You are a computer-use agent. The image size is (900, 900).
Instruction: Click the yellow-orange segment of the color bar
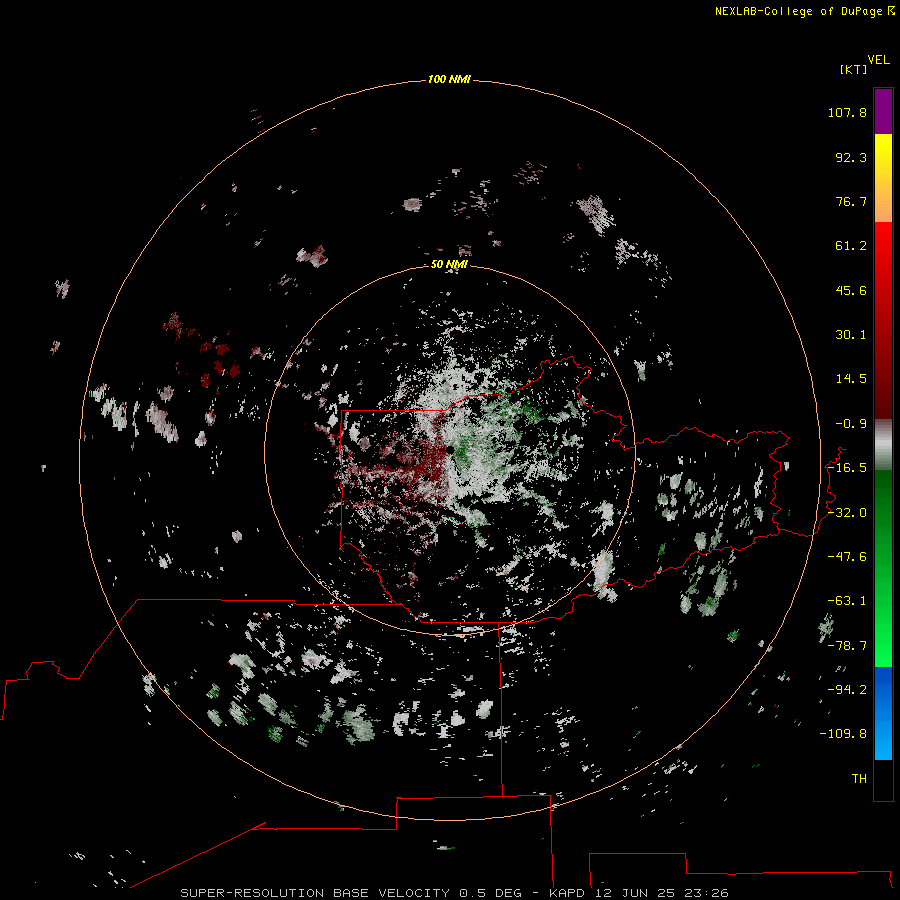tap(883, 178)
